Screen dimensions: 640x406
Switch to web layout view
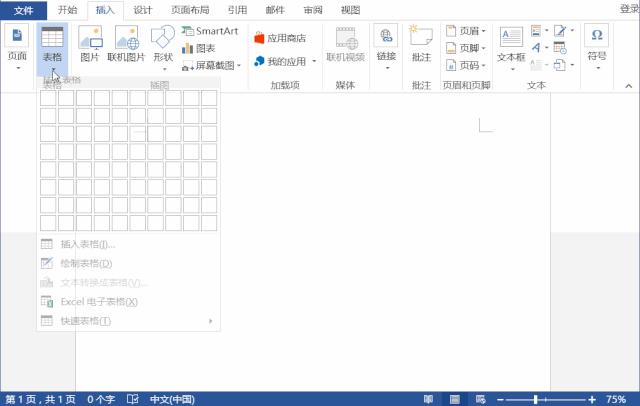[x=480, y=399]
